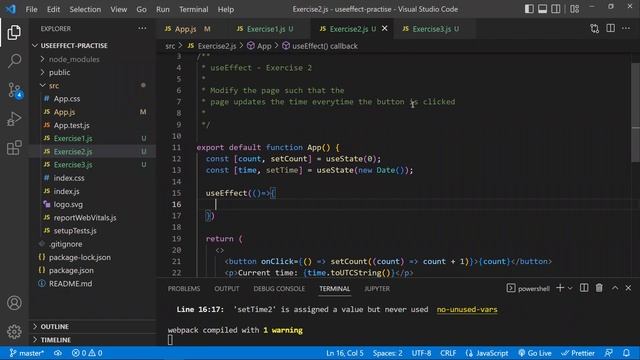Screen dimensions: 640x360
Task: Open the Extensions view
Action: [14, 148]
